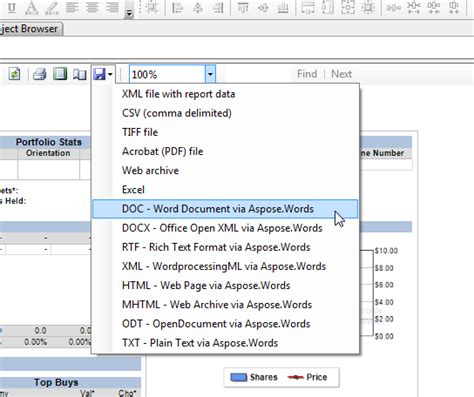Click the Price legend red line marker
This screenshot has height=397, width=474.
tap(295, 377)
